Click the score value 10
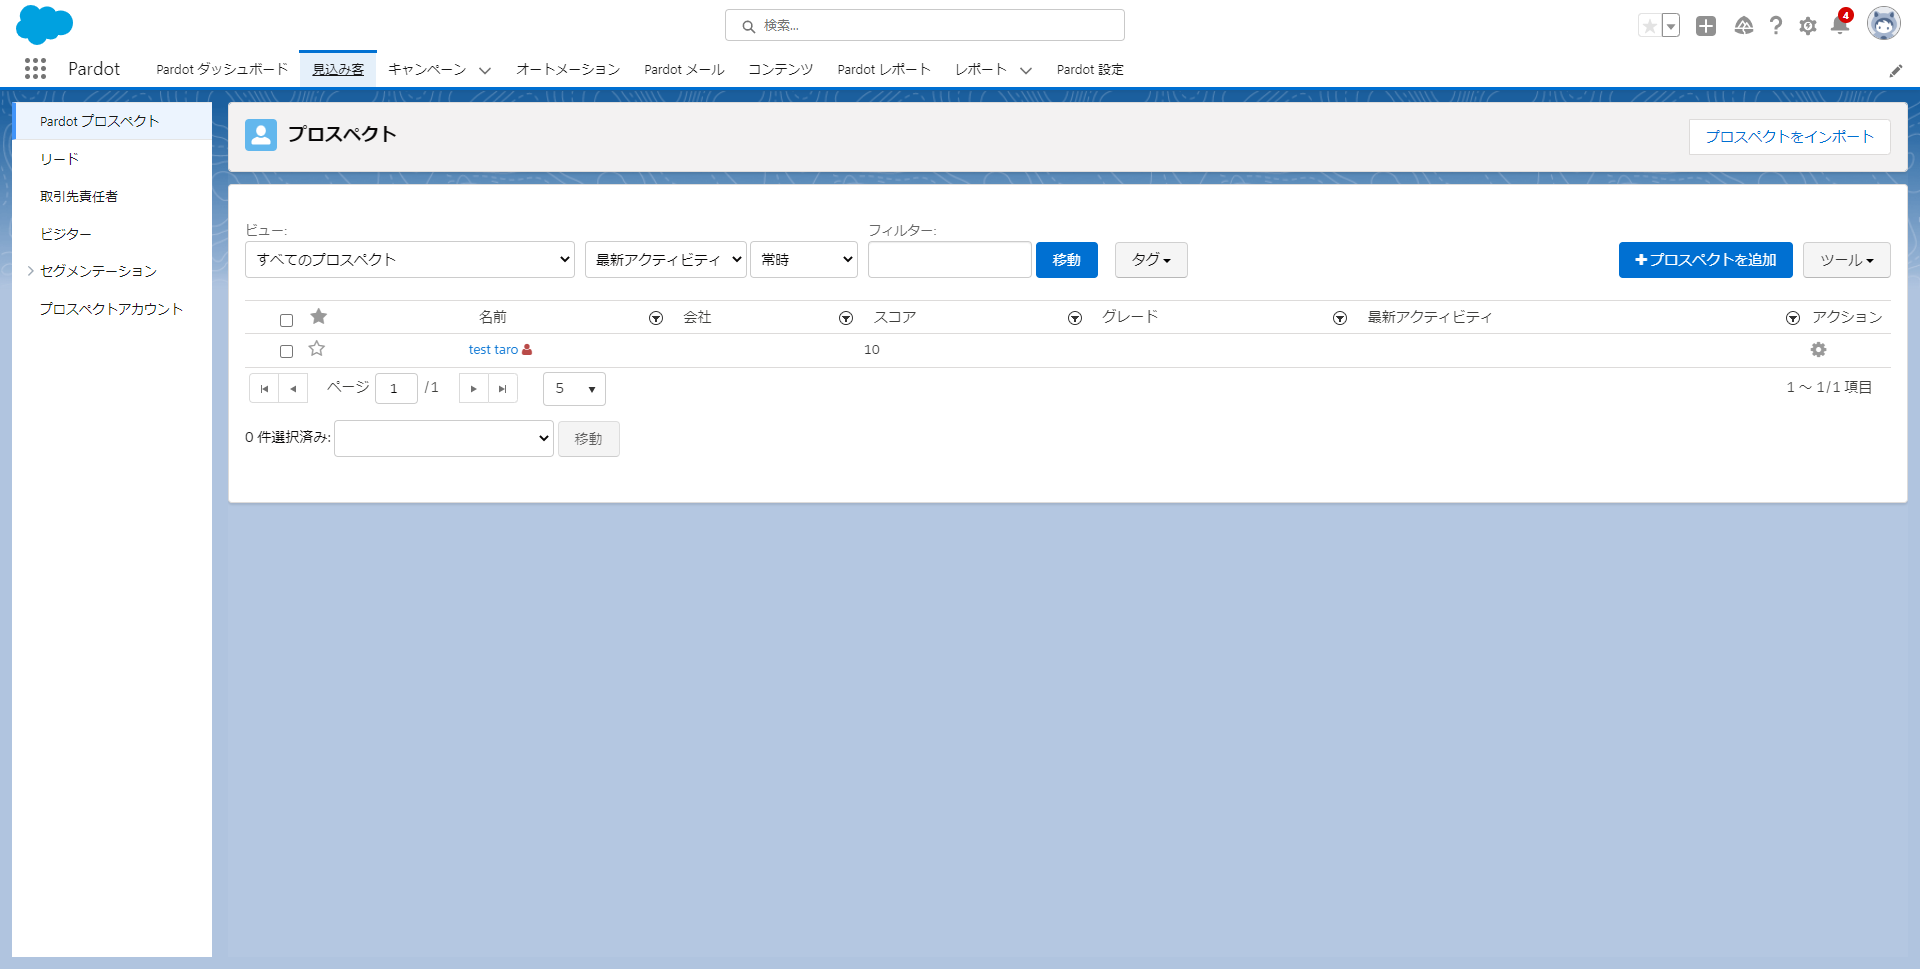This screenshot has width=1920, height=969. [872, 349]
